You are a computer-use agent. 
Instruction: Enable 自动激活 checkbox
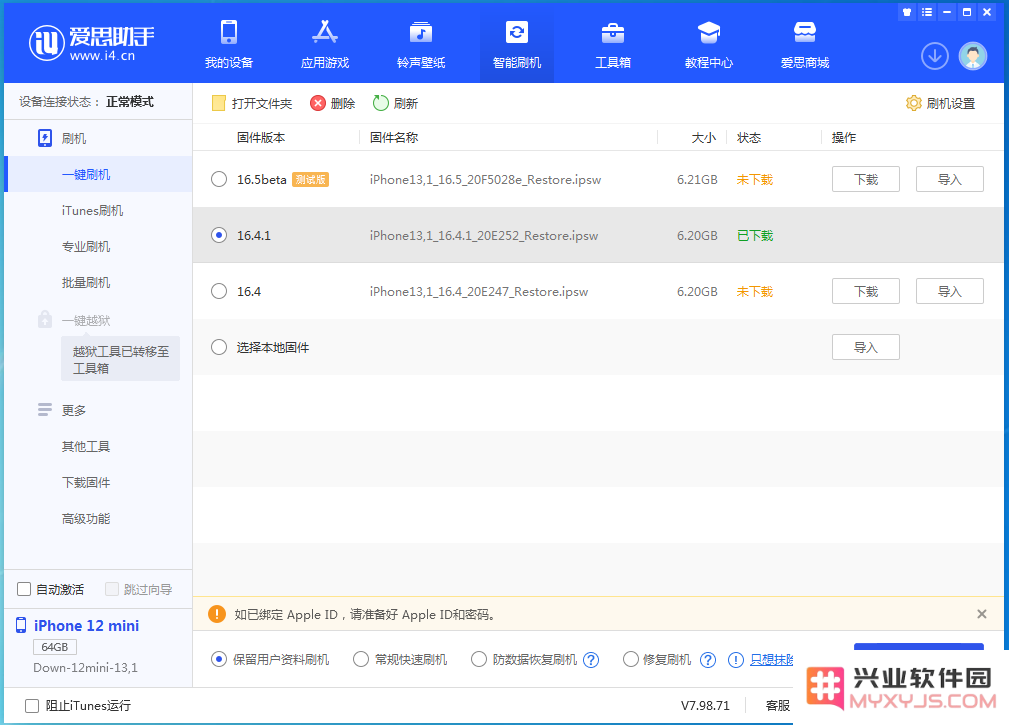(24, 589)
